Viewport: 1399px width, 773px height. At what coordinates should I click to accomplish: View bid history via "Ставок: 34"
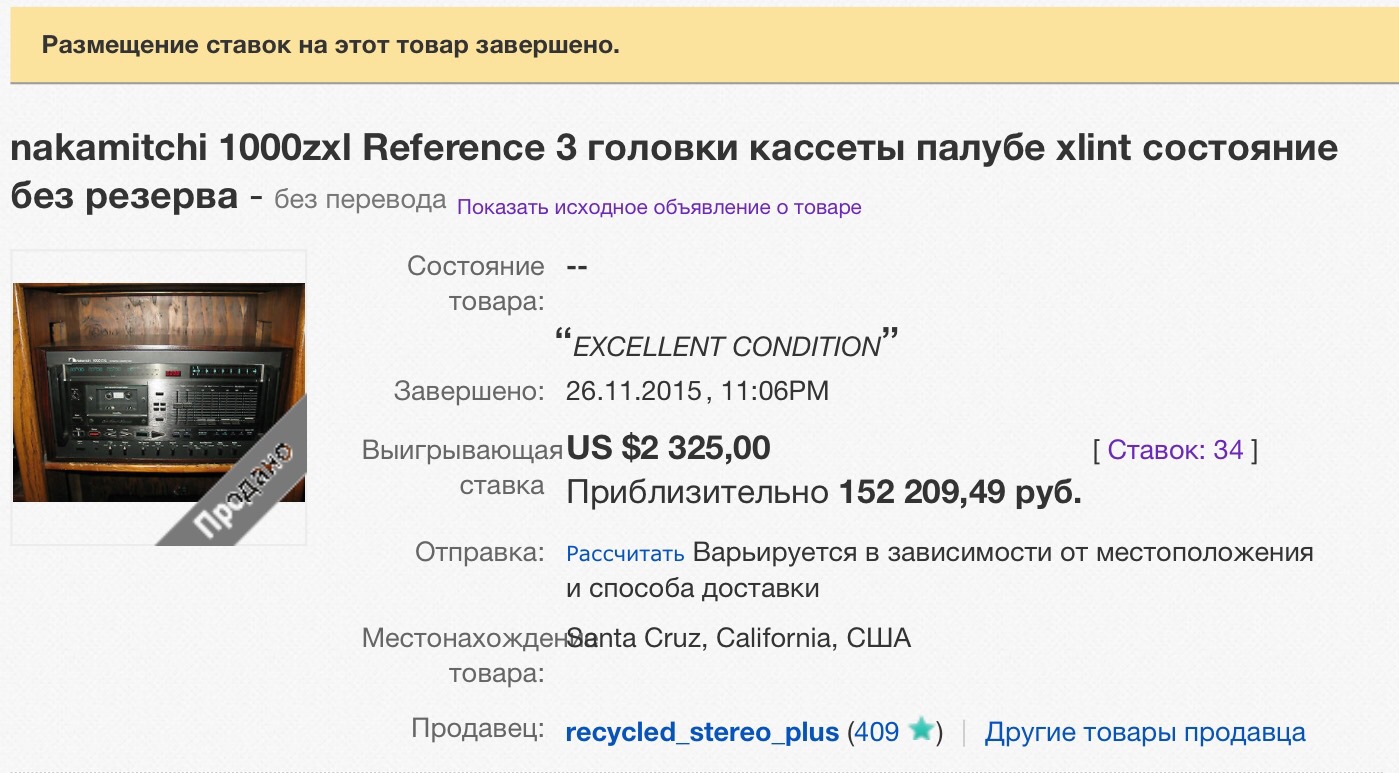(1176, 450)
